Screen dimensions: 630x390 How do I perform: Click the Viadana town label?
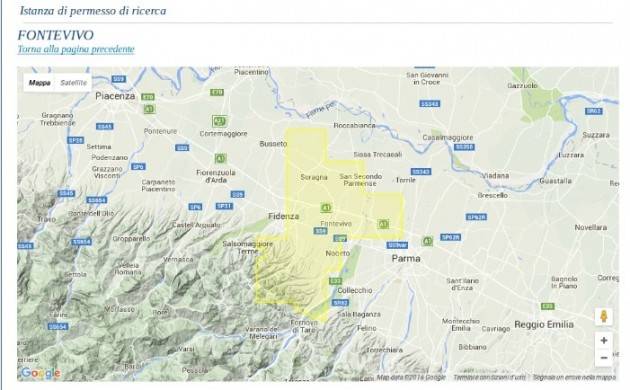click(x=495, y=176)
